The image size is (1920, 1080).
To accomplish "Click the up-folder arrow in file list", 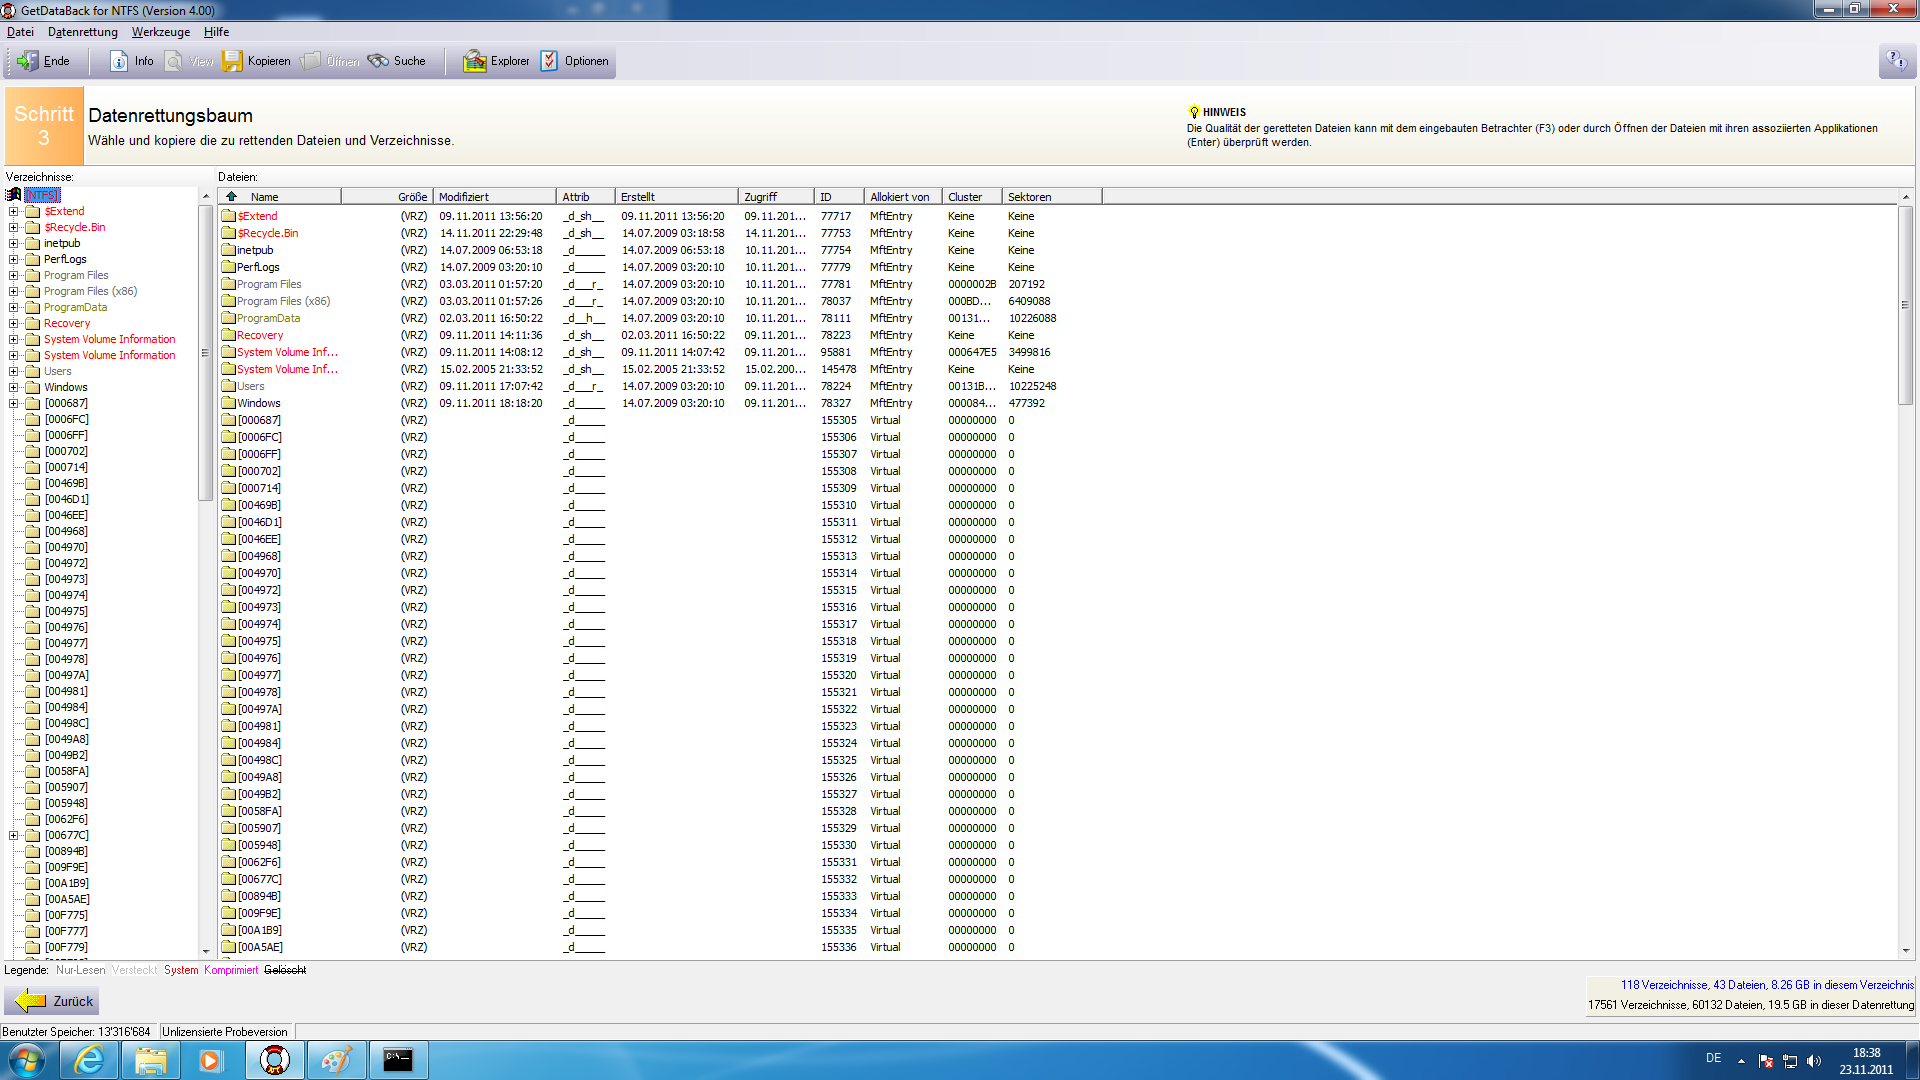I will 231,197.
